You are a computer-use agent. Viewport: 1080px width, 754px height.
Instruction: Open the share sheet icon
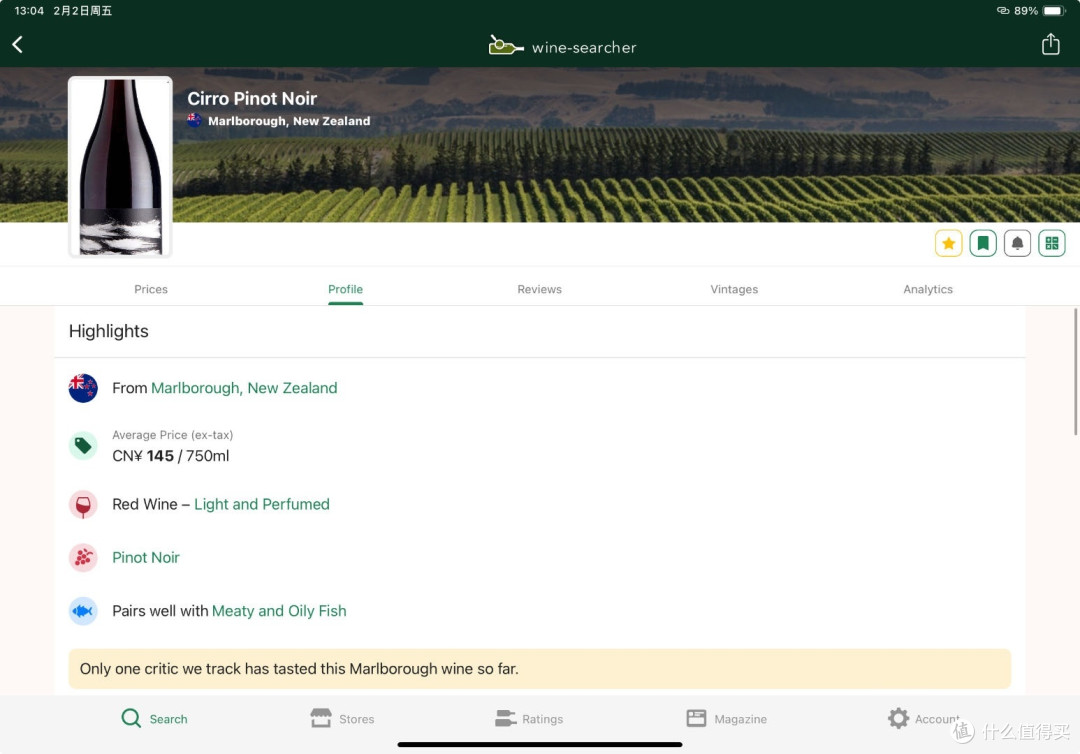[1050, 44]
